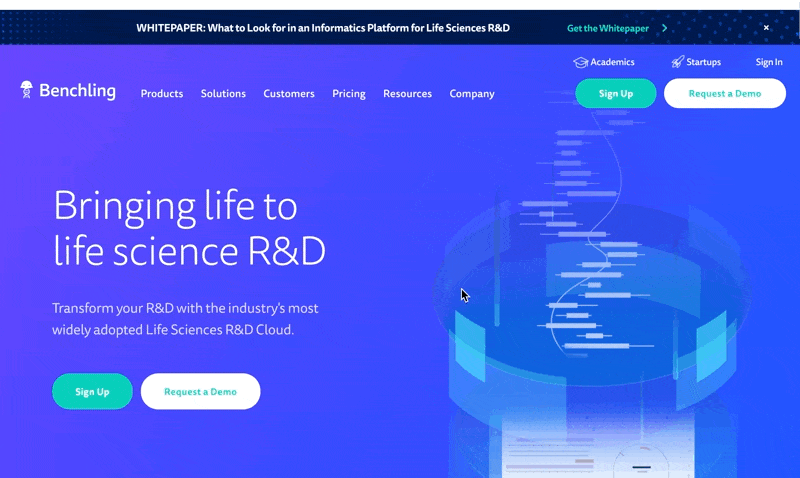Click the DNA helix illustration
The width and height of the screenshot is (800, 478).
click(x=590, y=240)
